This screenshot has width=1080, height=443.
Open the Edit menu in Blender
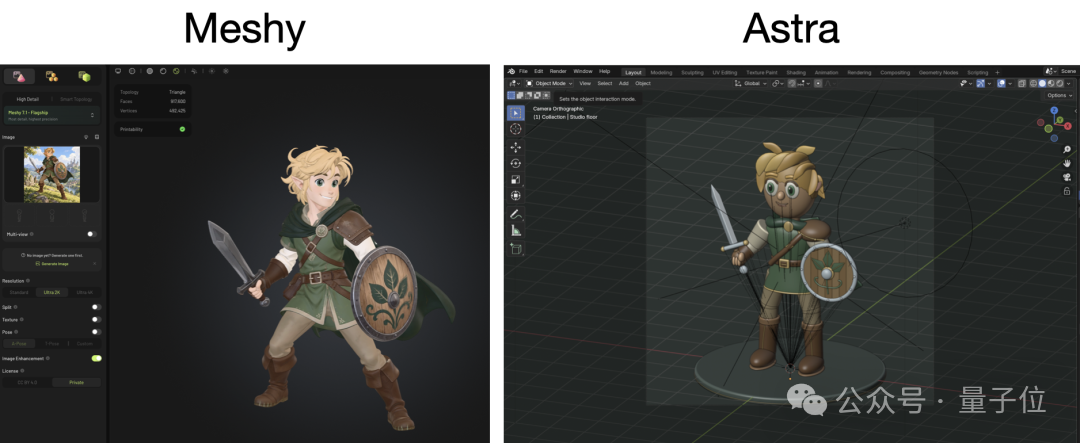click(x=539, y=72)
